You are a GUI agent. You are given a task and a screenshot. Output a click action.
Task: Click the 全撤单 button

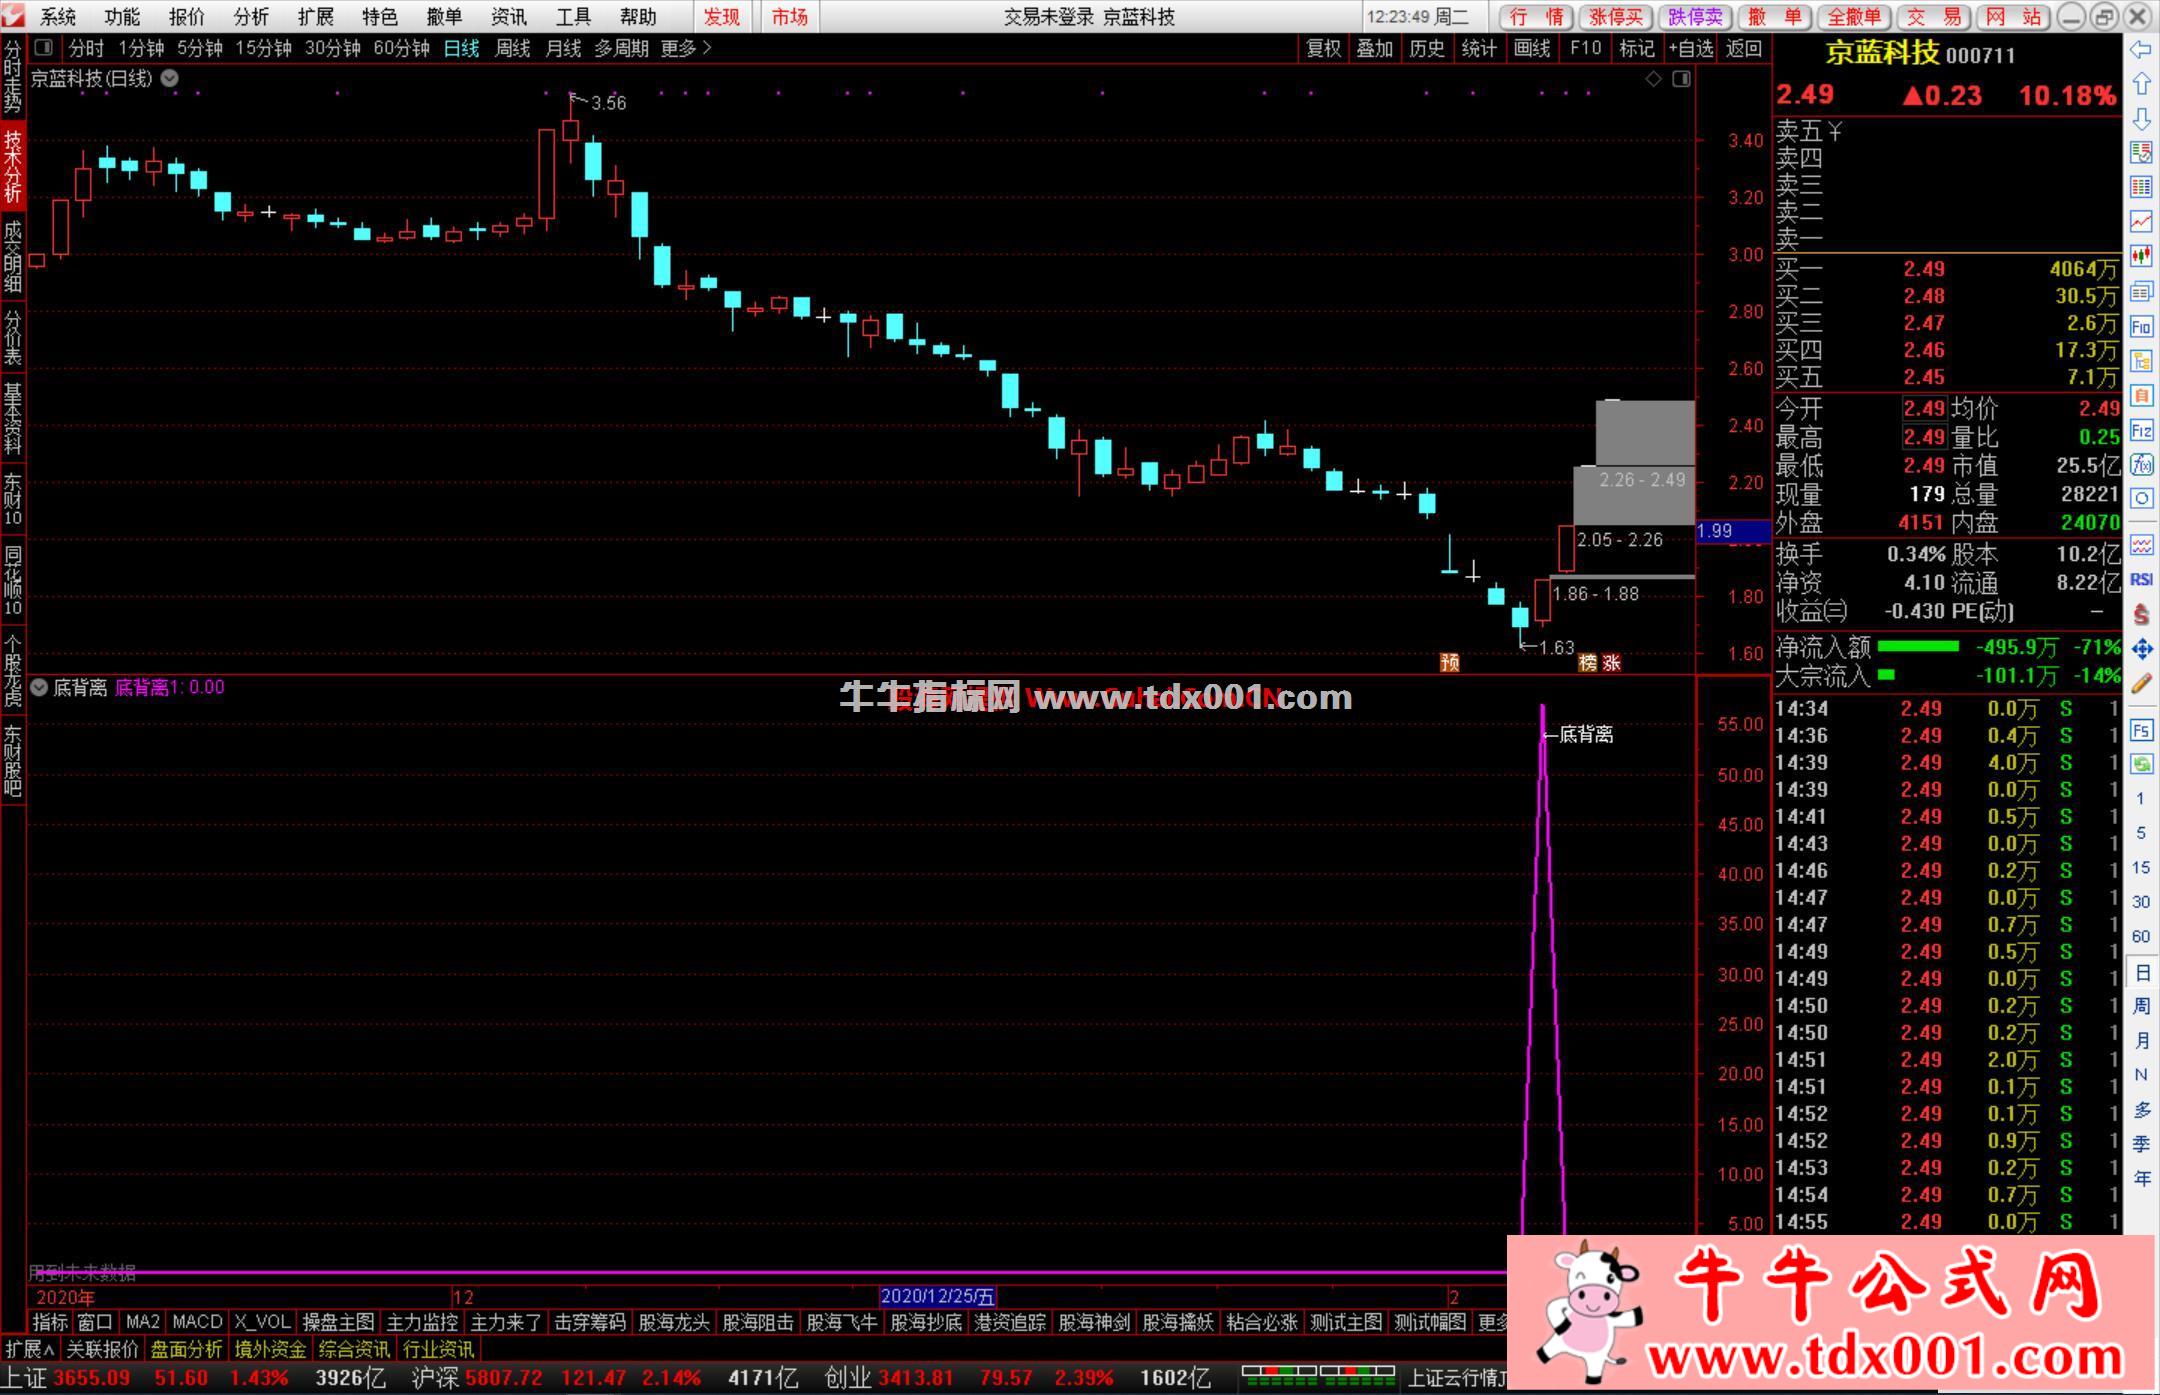click(x=1854, y=17)
